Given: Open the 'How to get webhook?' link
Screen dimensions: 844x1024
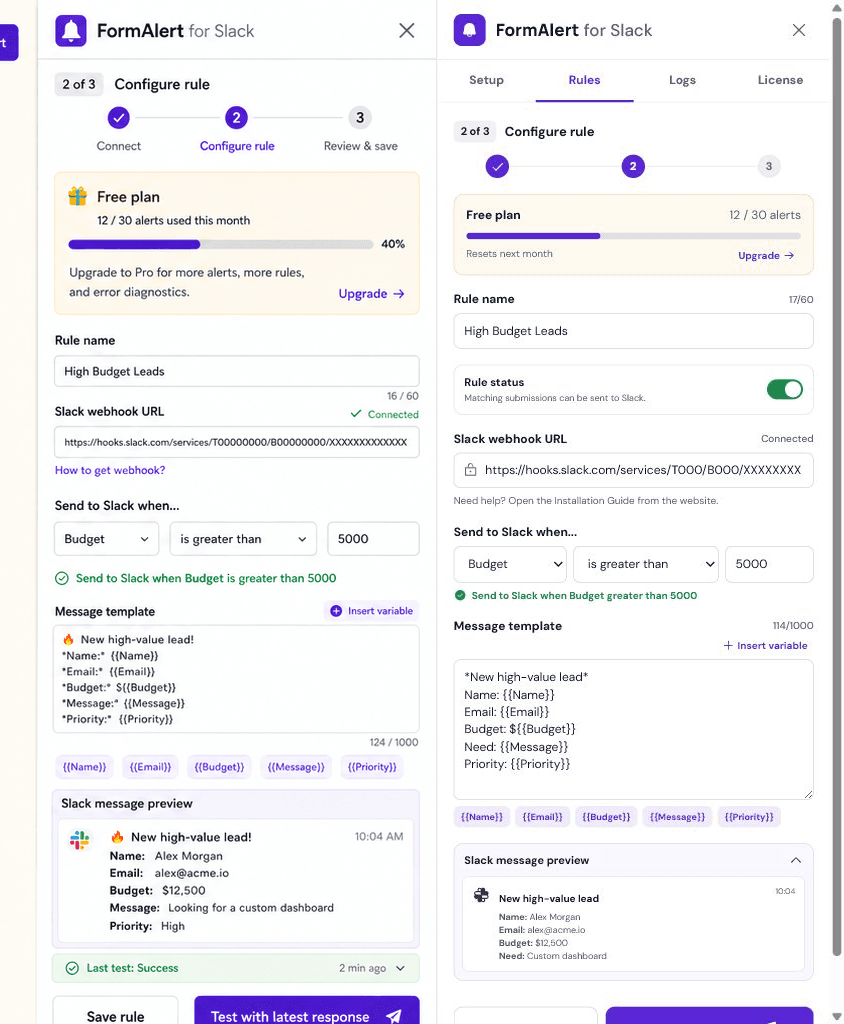Looking at the screenshot, I should 110,470.
